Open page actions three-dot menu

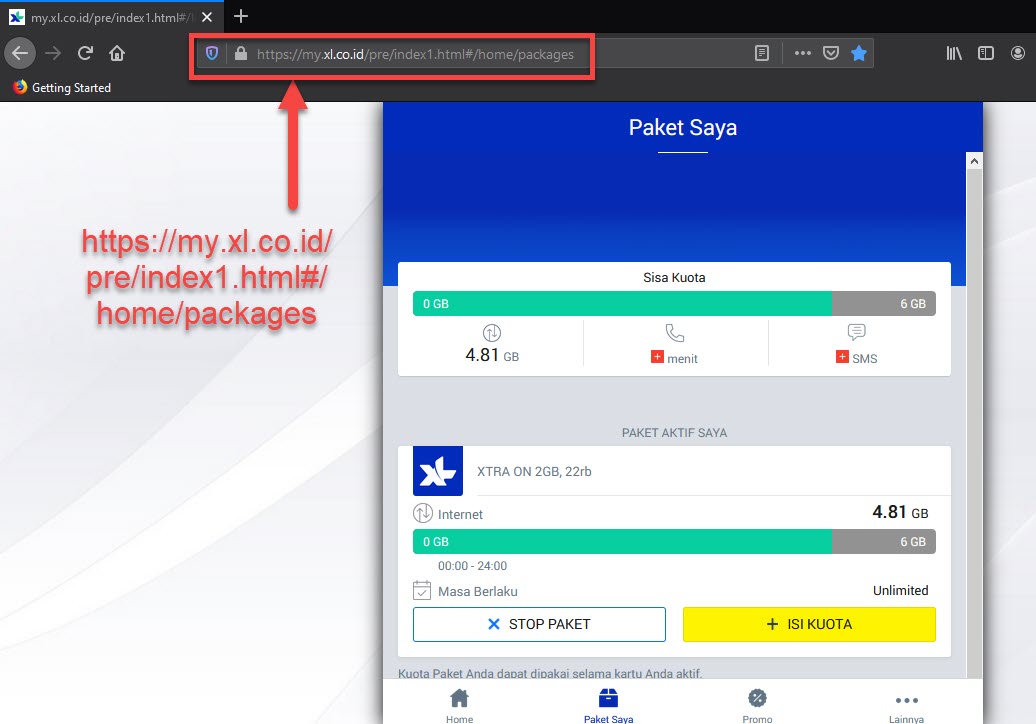803,53
